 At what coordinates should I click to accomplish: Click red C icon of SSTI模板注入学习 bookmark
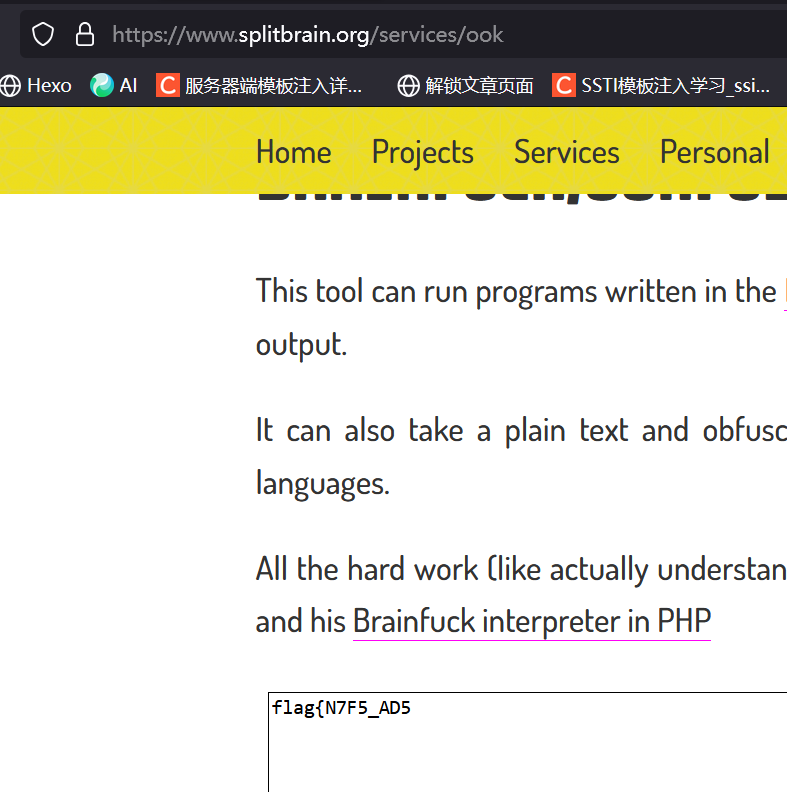click(564, 86)
